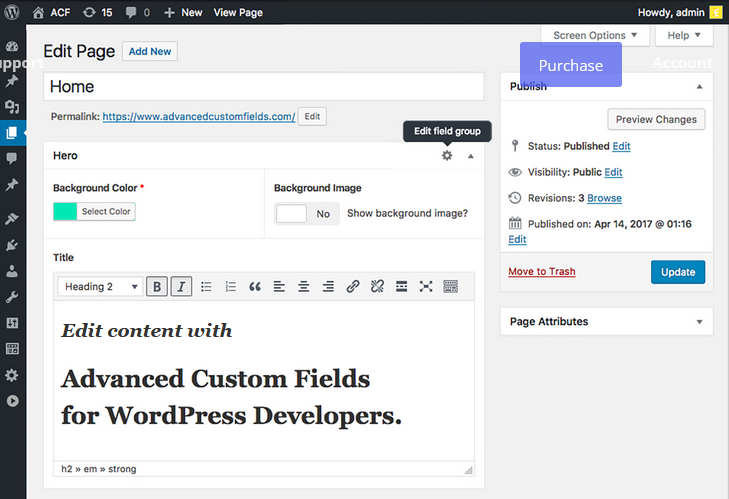Viewport: 729px width, 499px height.
Task: Open the Tools wrench icon in sidebar
Action: pos(12,297)
